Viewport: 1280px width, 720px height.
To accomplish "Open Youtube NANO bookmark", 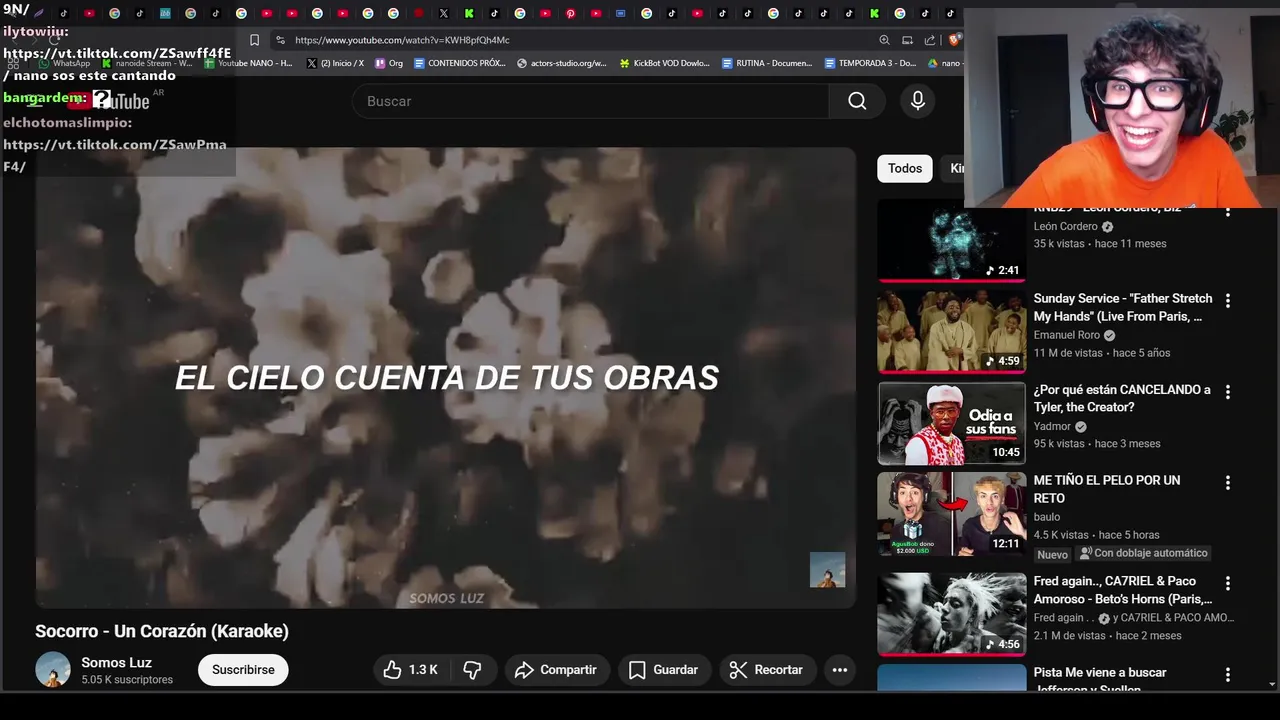I will click(x=248, y=63).
